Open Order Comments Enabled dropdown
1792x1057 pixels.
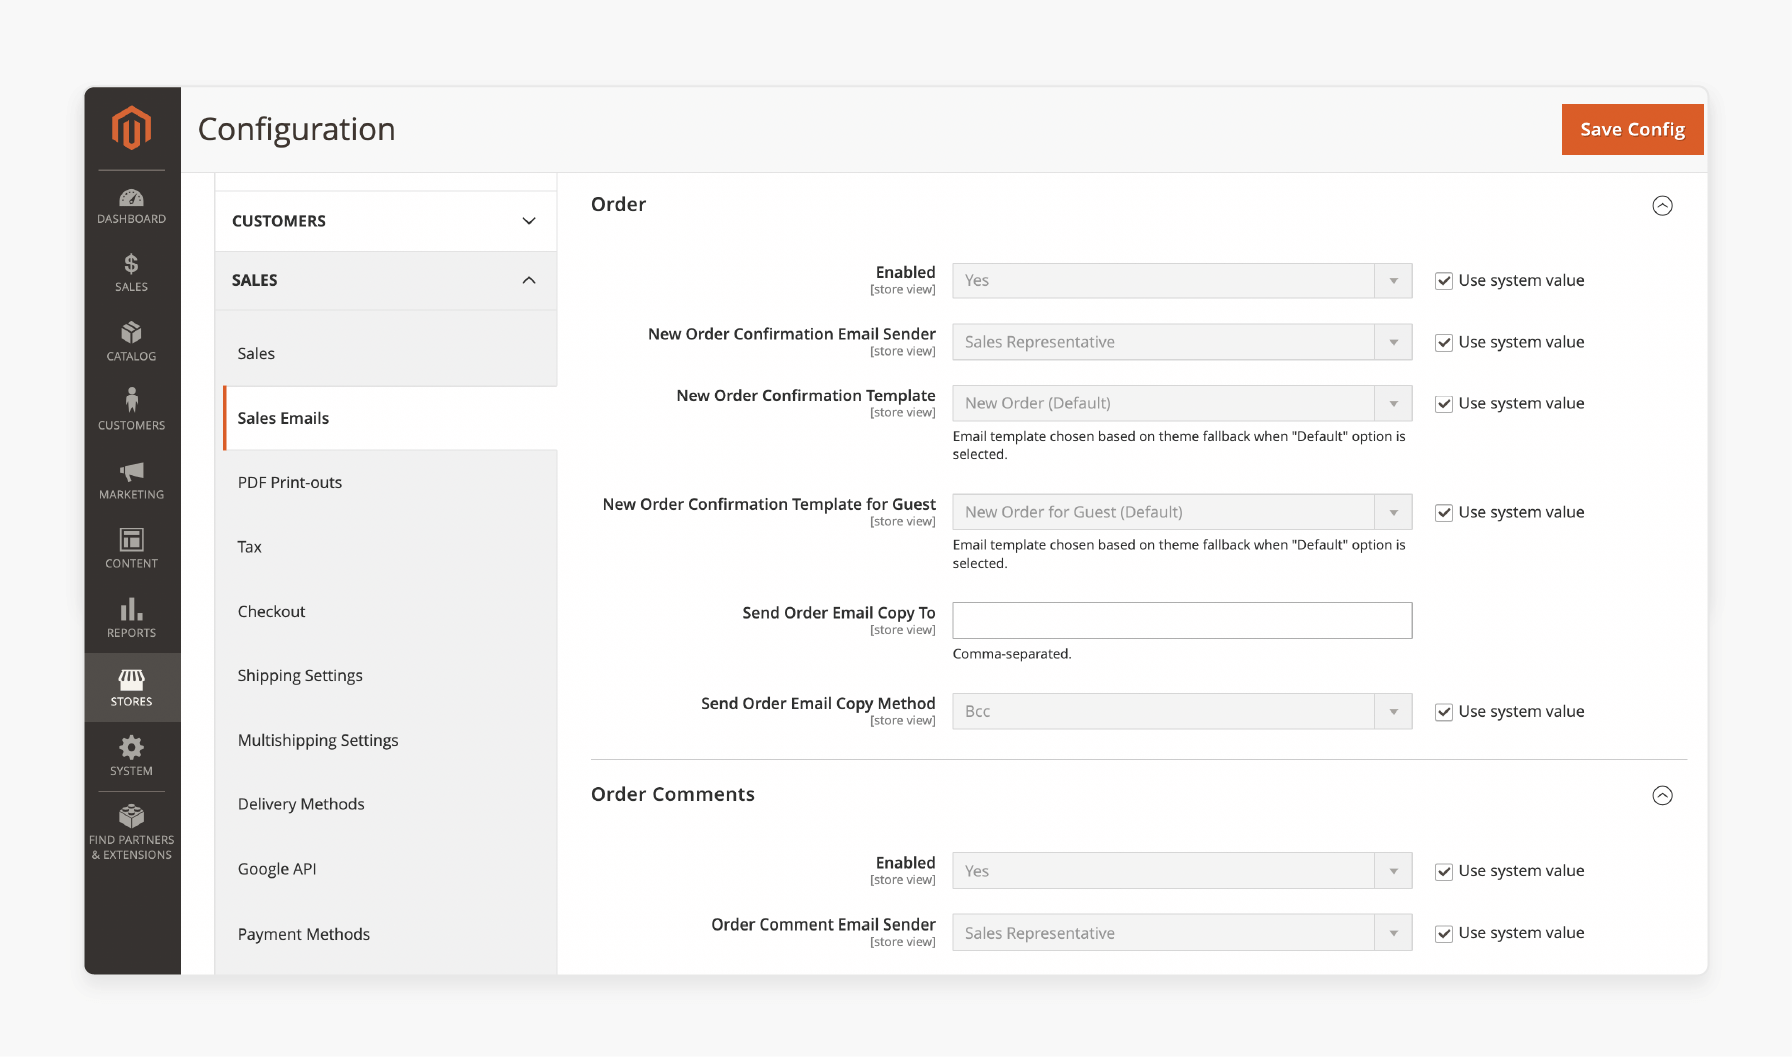1182,871
